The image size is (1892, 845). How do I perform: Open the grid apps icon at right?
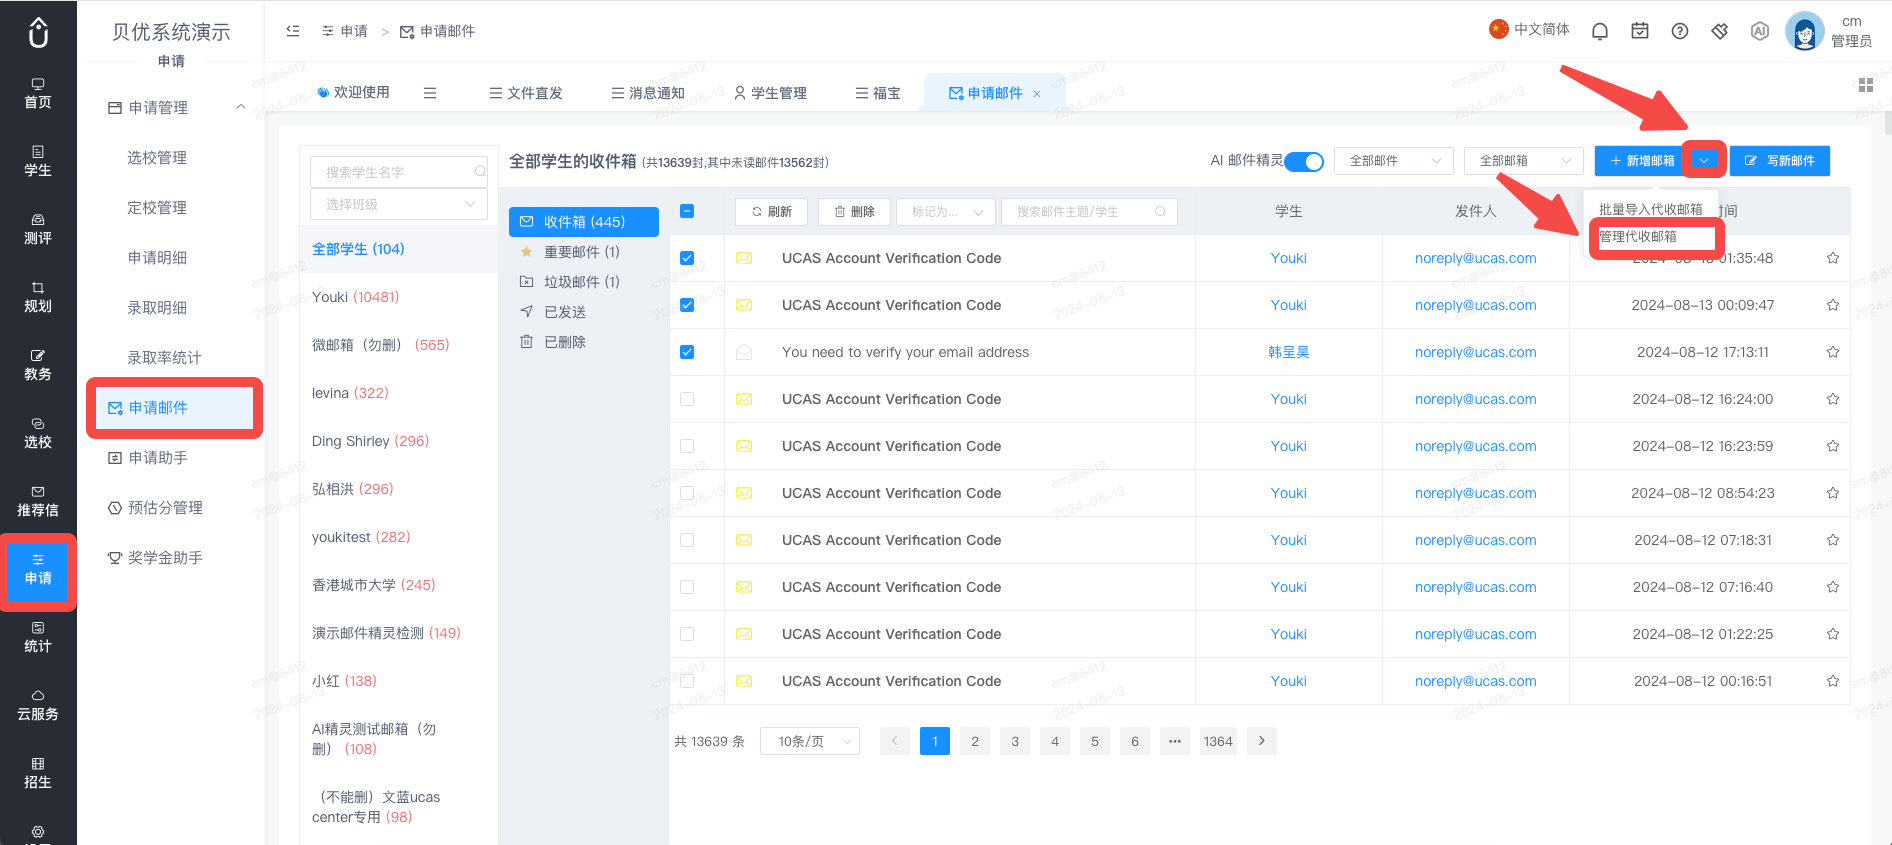(x=1866, y=85)
